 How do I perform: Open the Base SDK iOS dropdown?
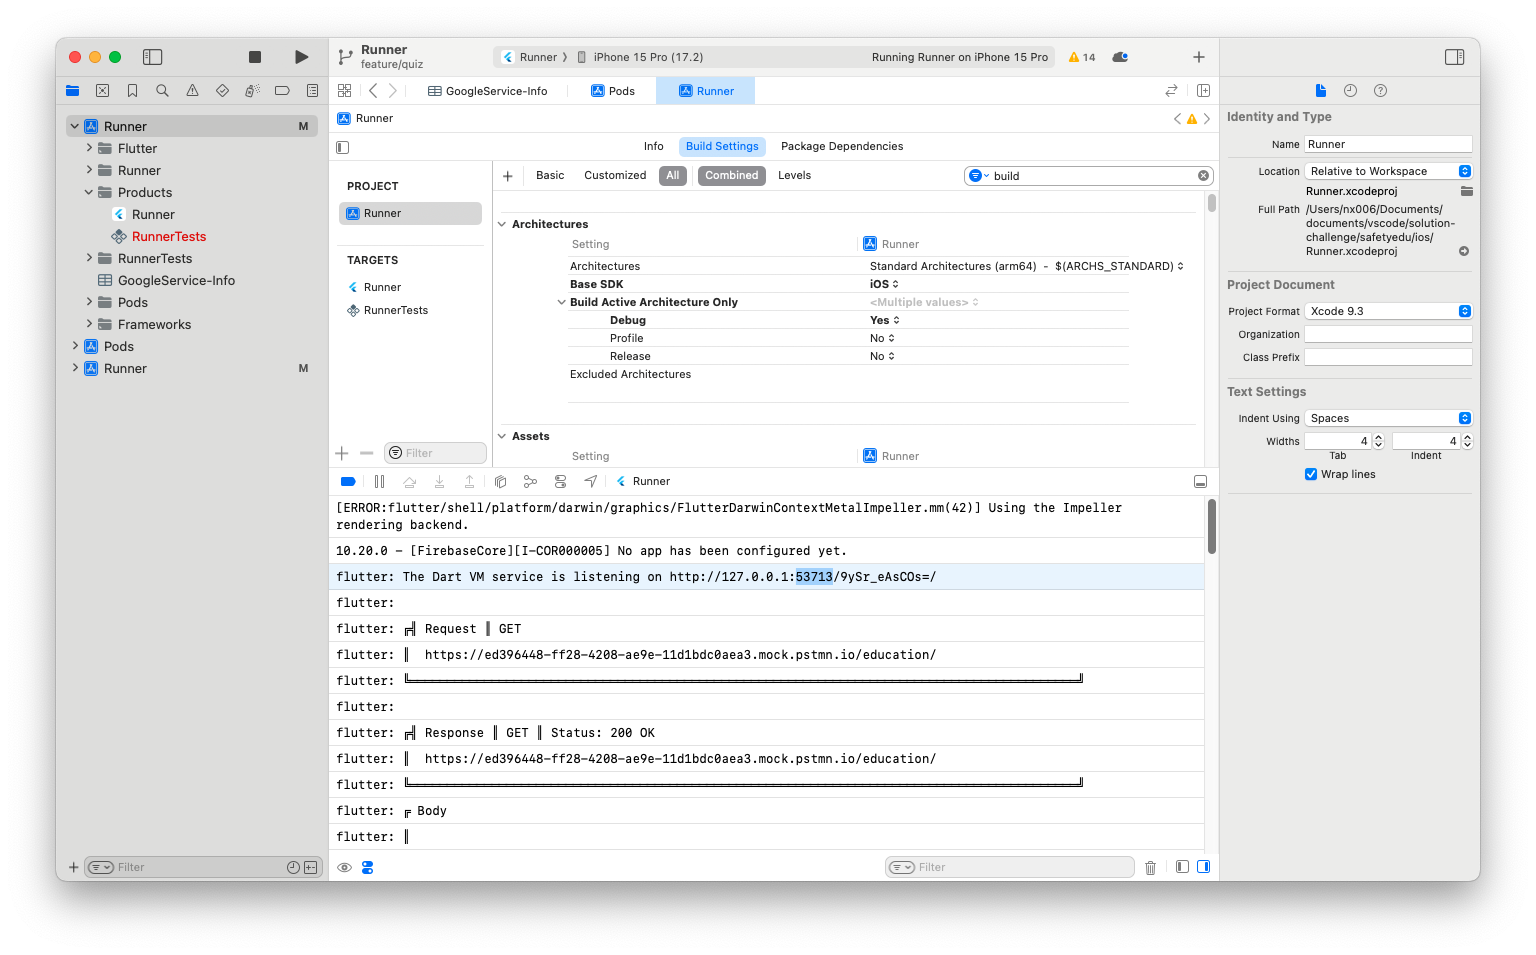tap(884, 284)
